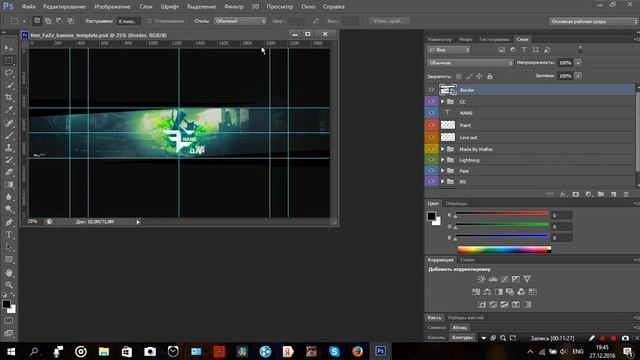
Task: Click the feather (Растушевка) input field
Action: [x=129, y=21]
